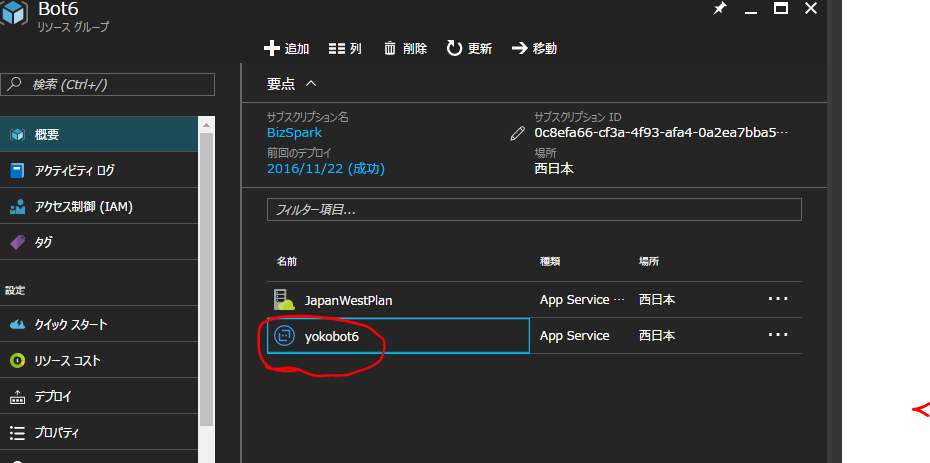Click the Bot6 resource group cube icon
930x463 pixels.
13,12
